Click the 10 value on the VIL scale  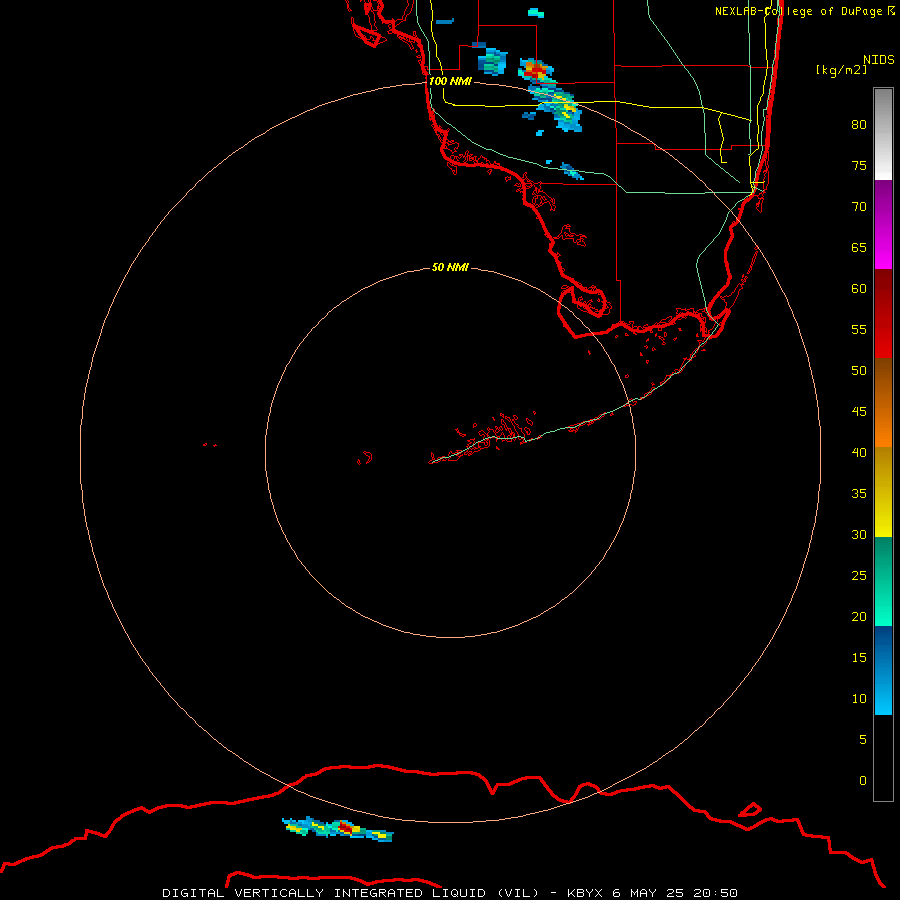click(x=859, y=699)
